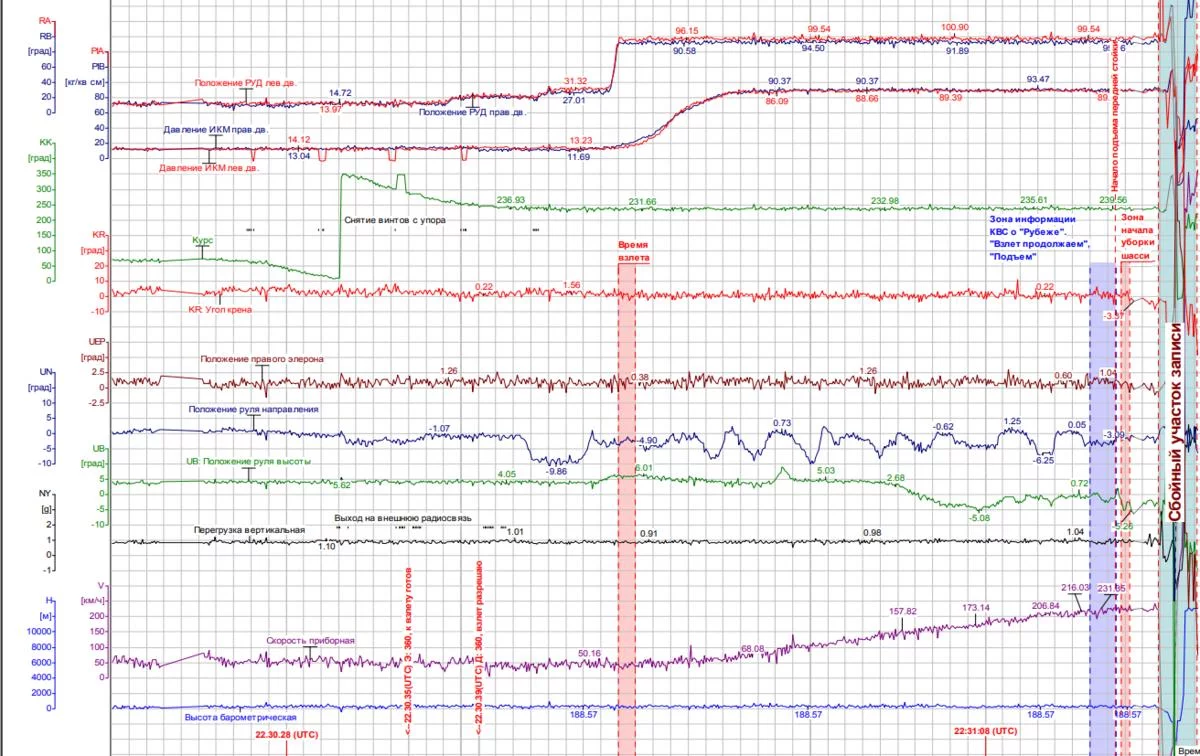
Task: Click the 'Положение правого элерона' label
Action: pyautogui.click(x=262, y=360)
